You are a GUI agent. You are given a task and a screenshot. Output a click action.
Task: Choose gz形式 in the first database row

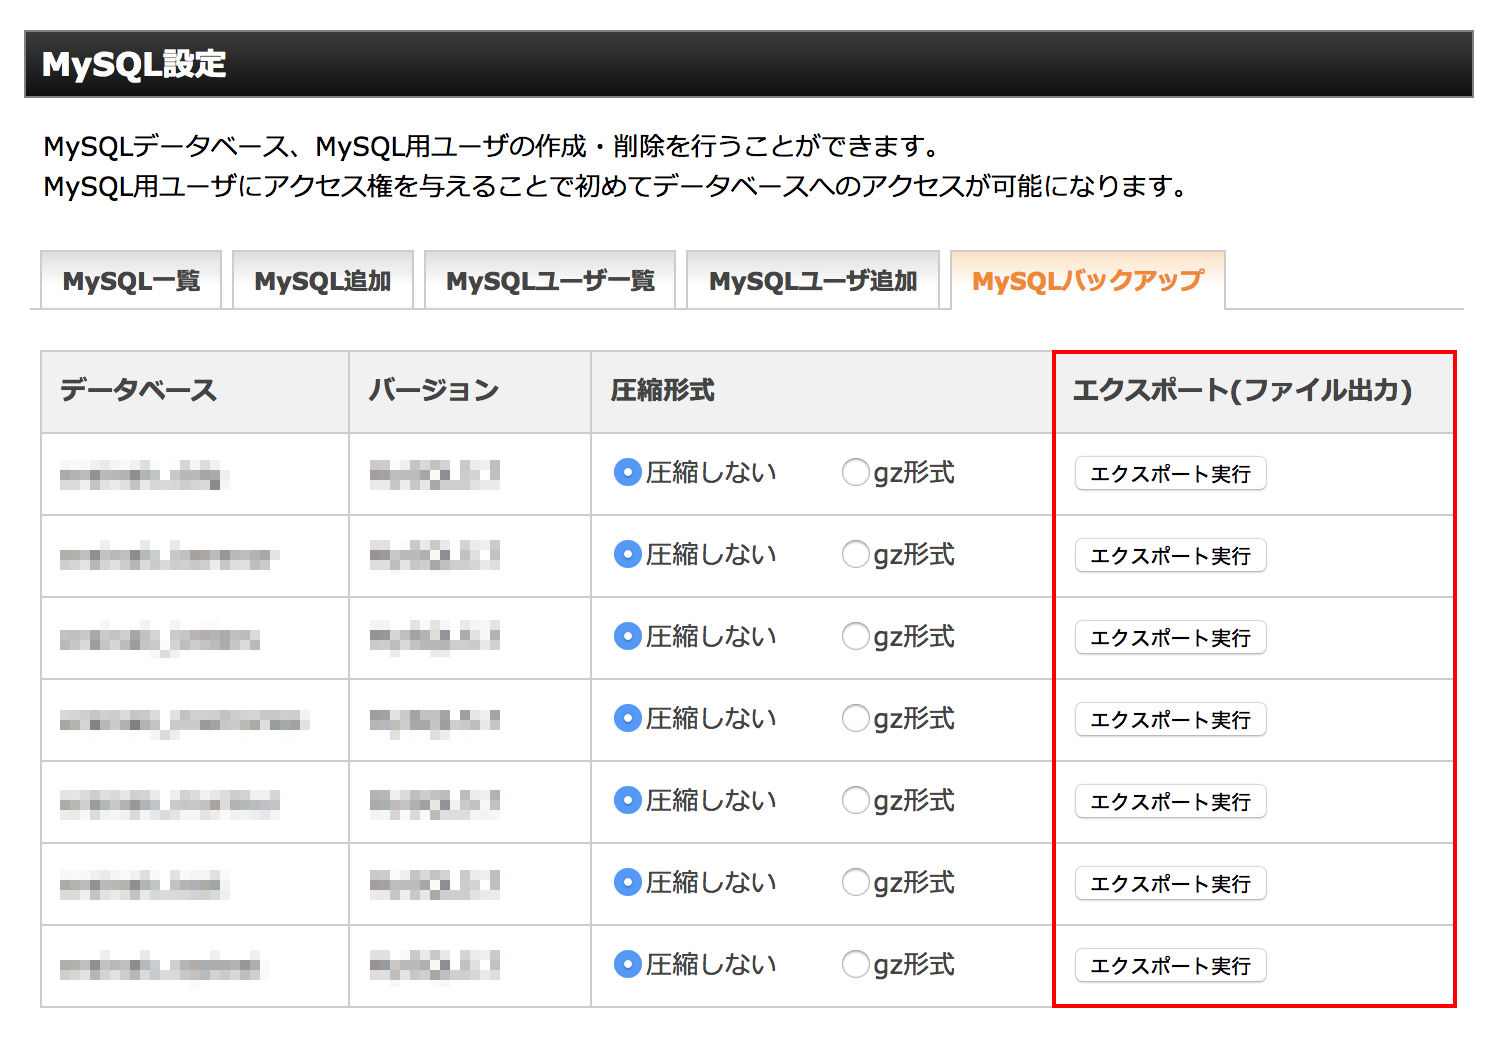[855, 472]
